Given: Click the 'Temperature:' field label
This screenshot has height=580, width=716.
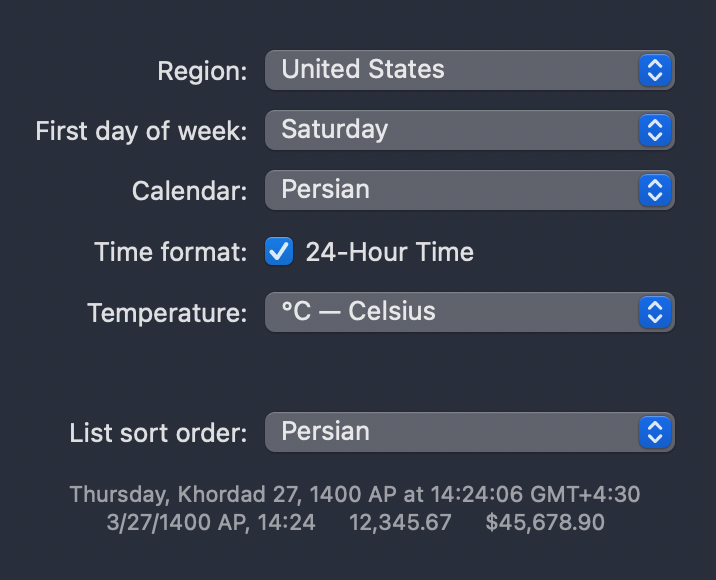Looking at the screenshot, I should tap(167, 313).
